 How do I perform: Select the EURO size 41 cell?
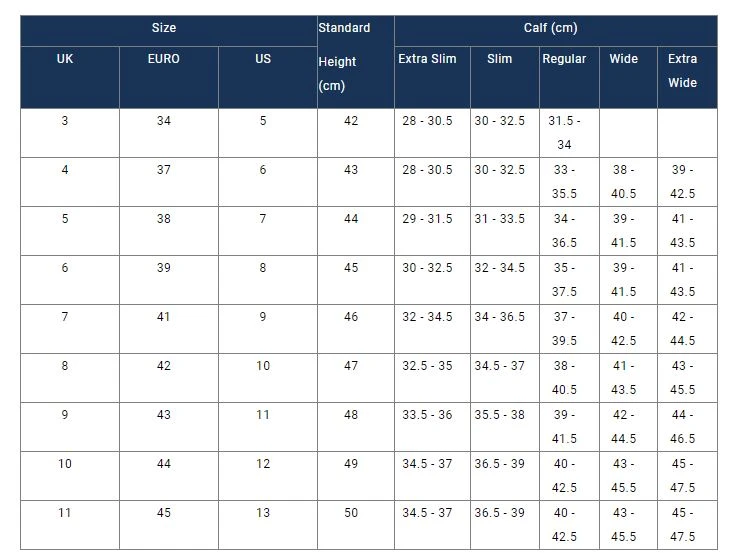(x=164, y=317)
